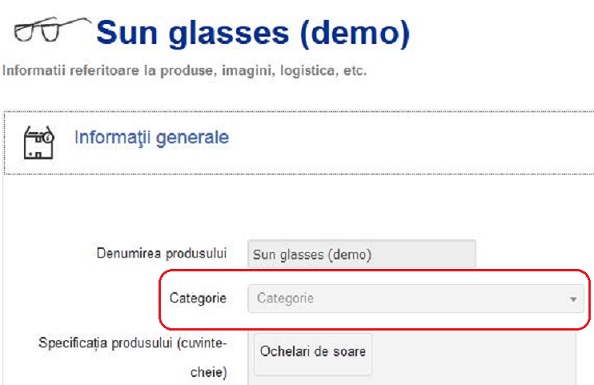This screenshot has height=385, width=594.
Task: Click the Categorie dropdown arrow
Action: tap(573, 299)
